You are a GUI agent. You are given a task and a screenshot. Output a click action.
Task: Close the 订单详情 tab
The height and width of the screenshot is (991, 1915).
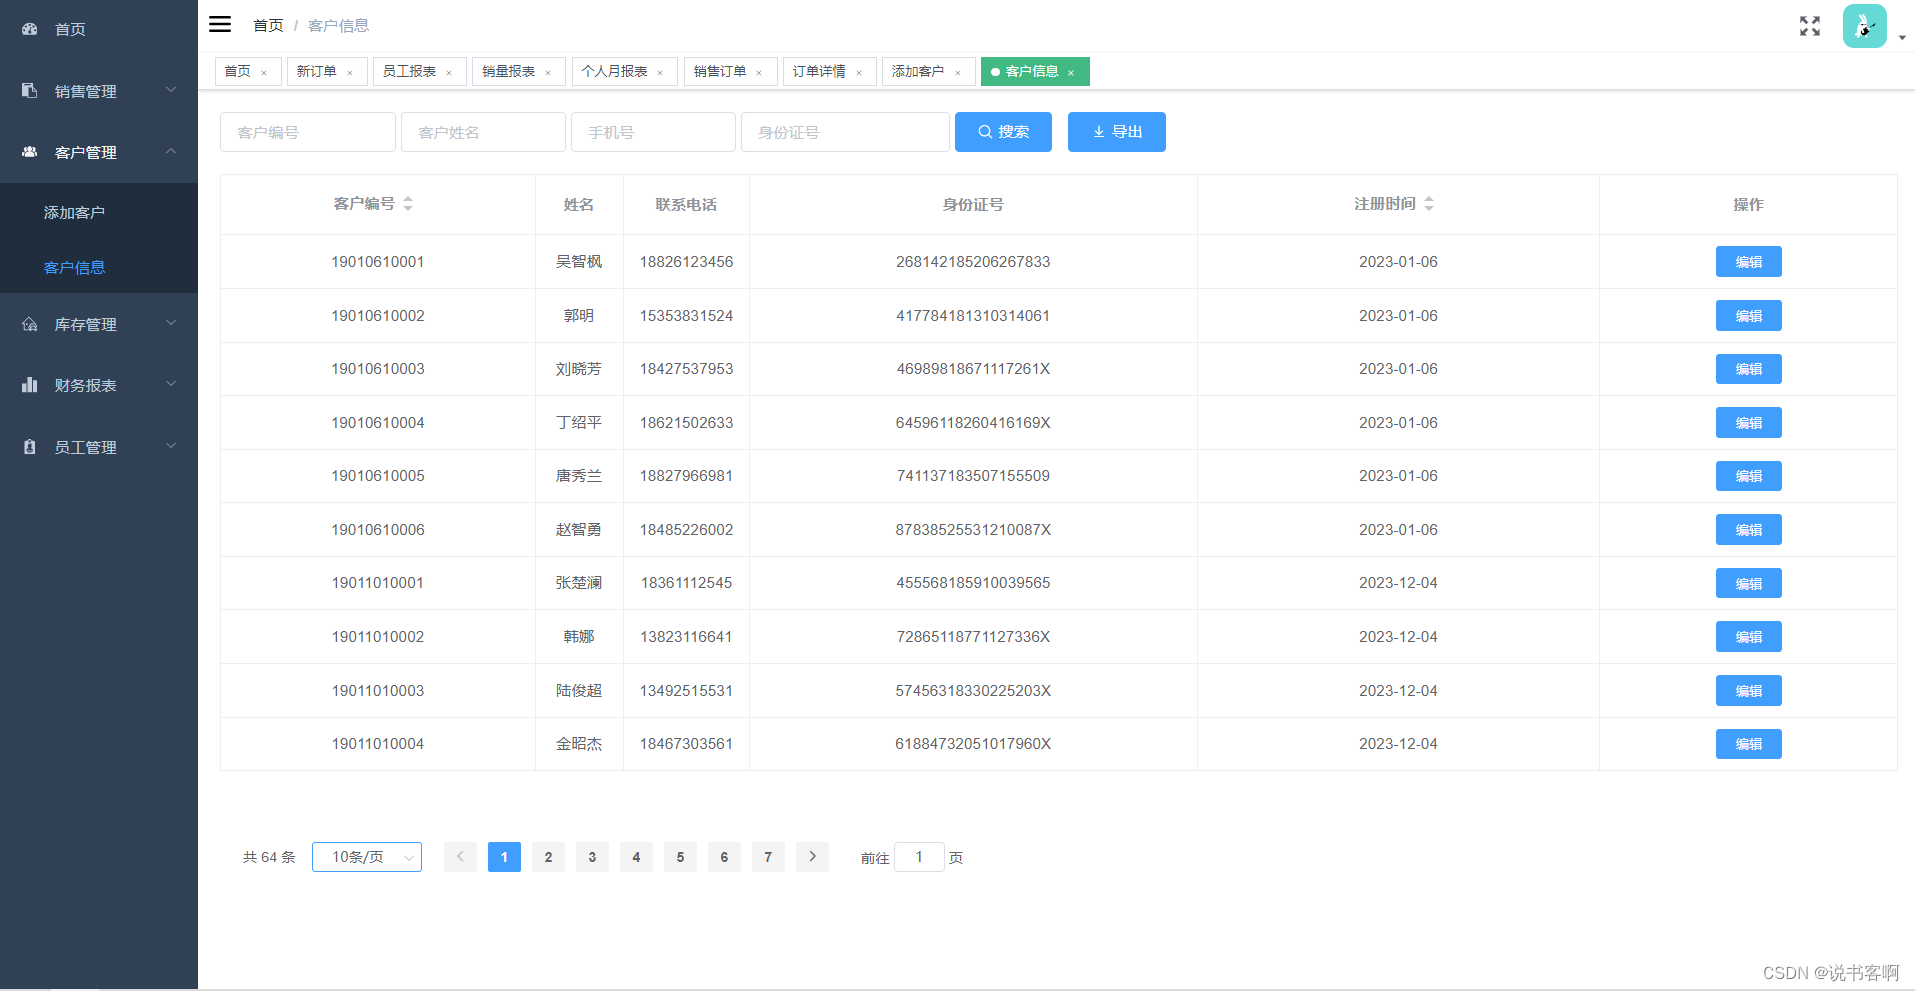point(859,72)
